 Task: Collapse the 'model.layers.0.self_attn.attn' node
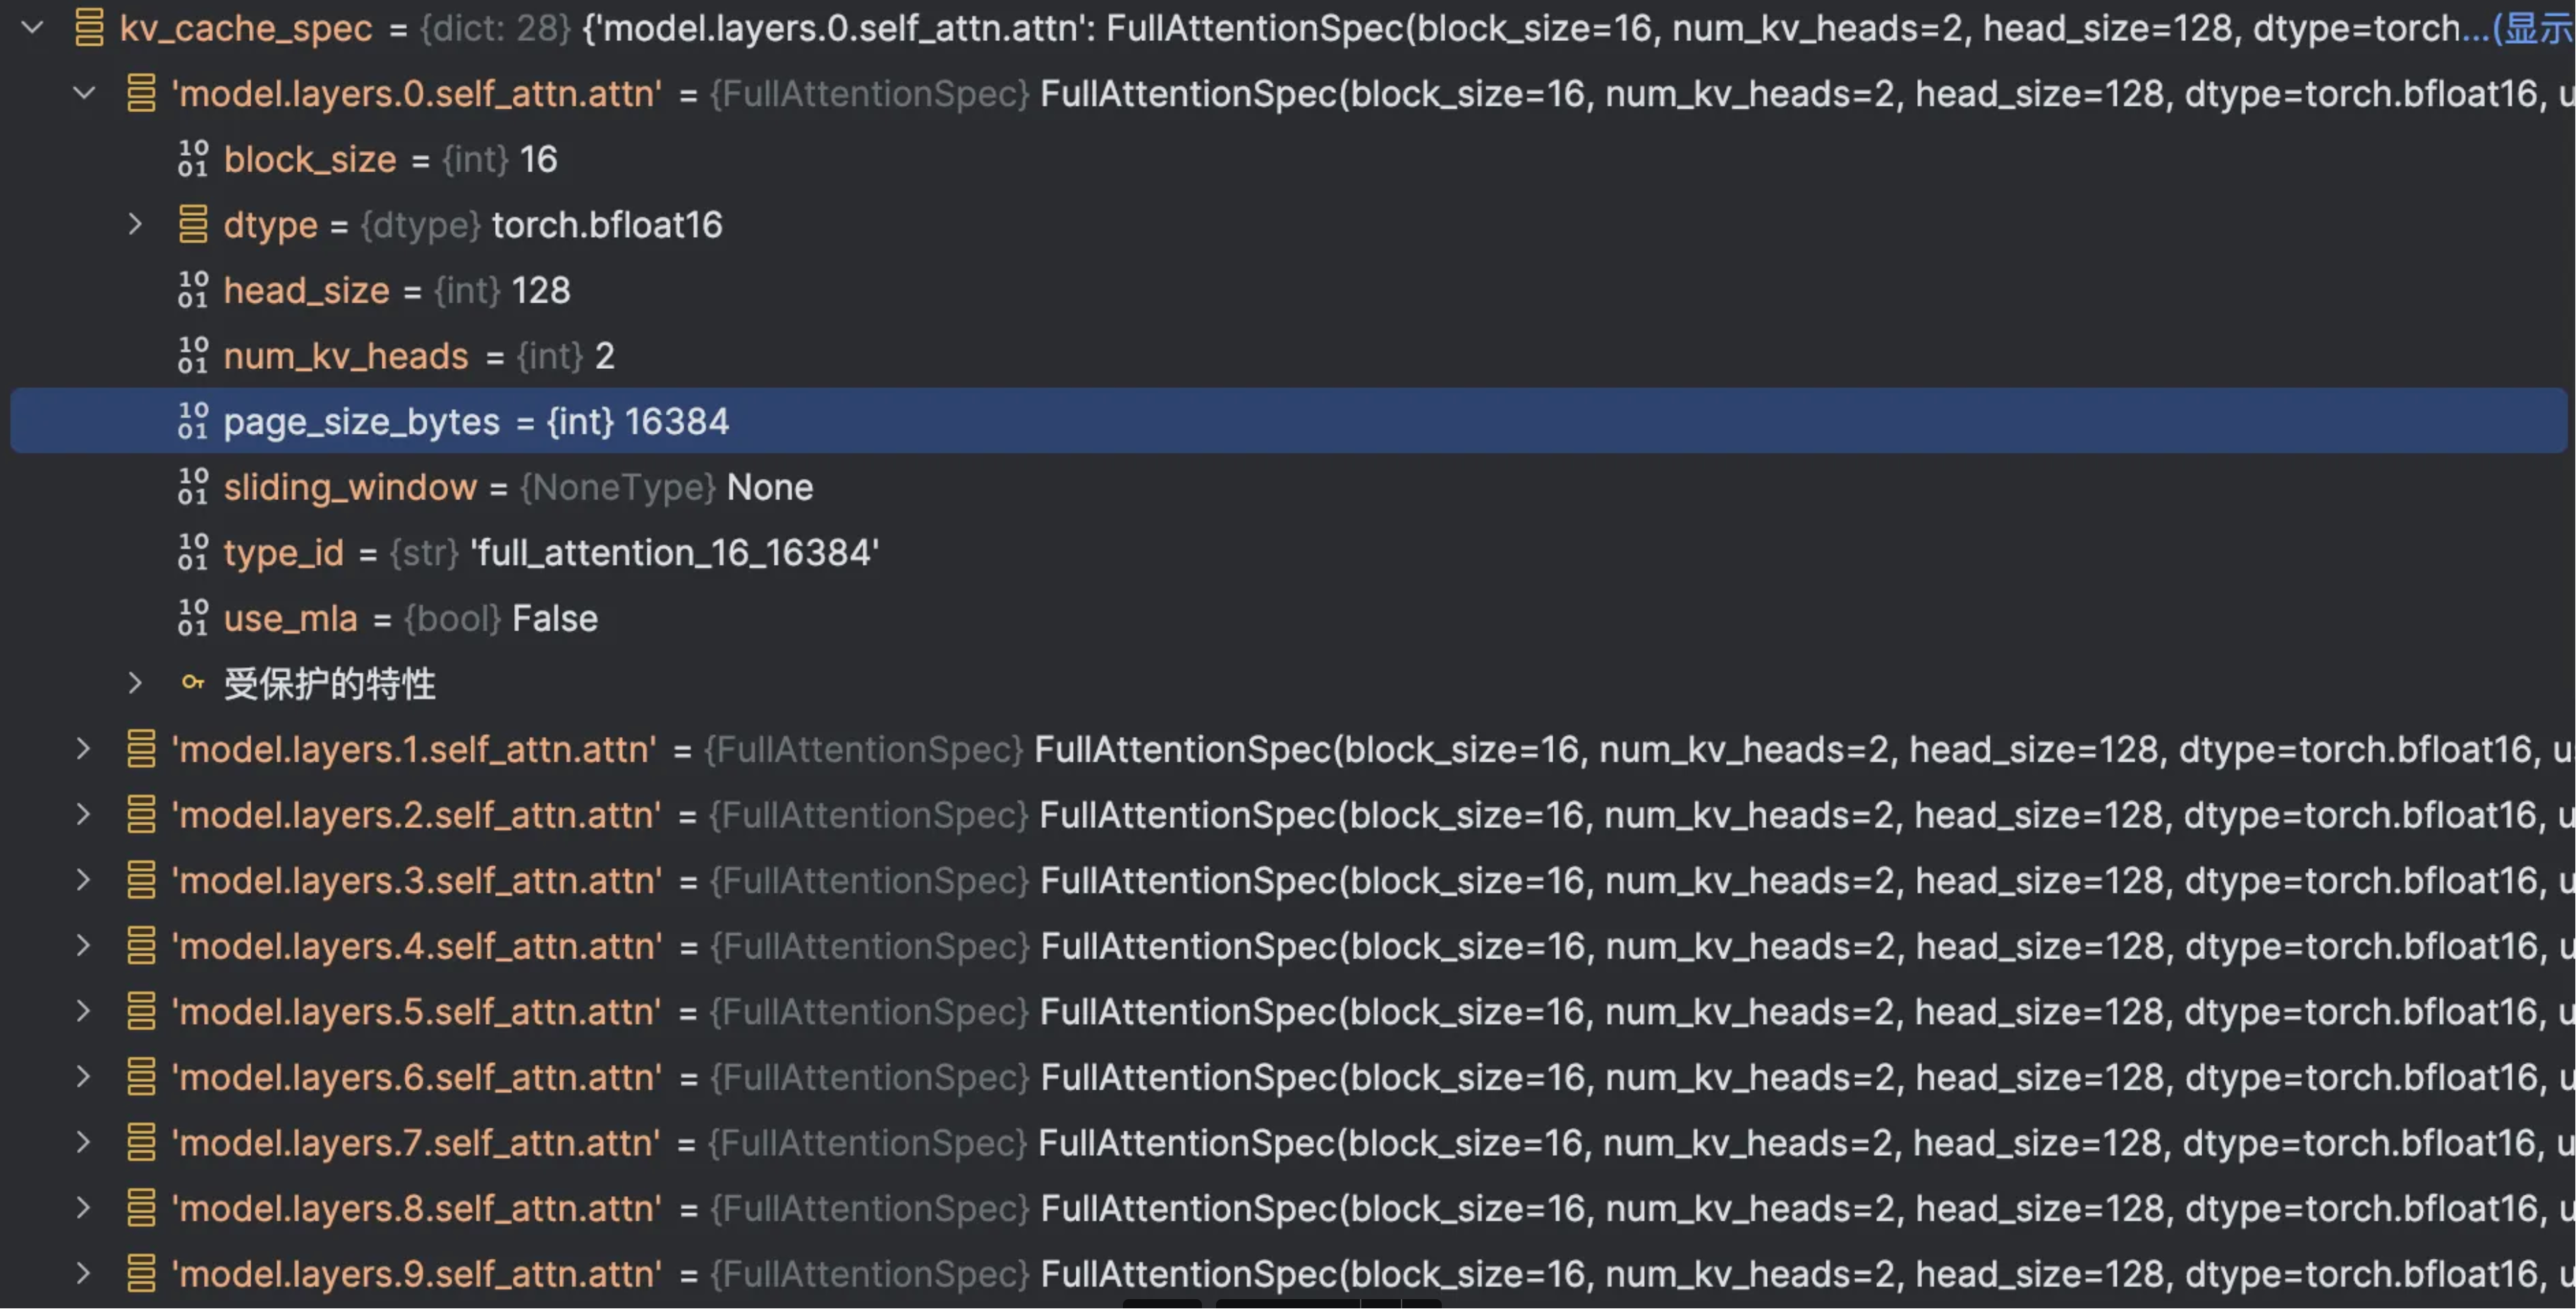click(85, 94)
